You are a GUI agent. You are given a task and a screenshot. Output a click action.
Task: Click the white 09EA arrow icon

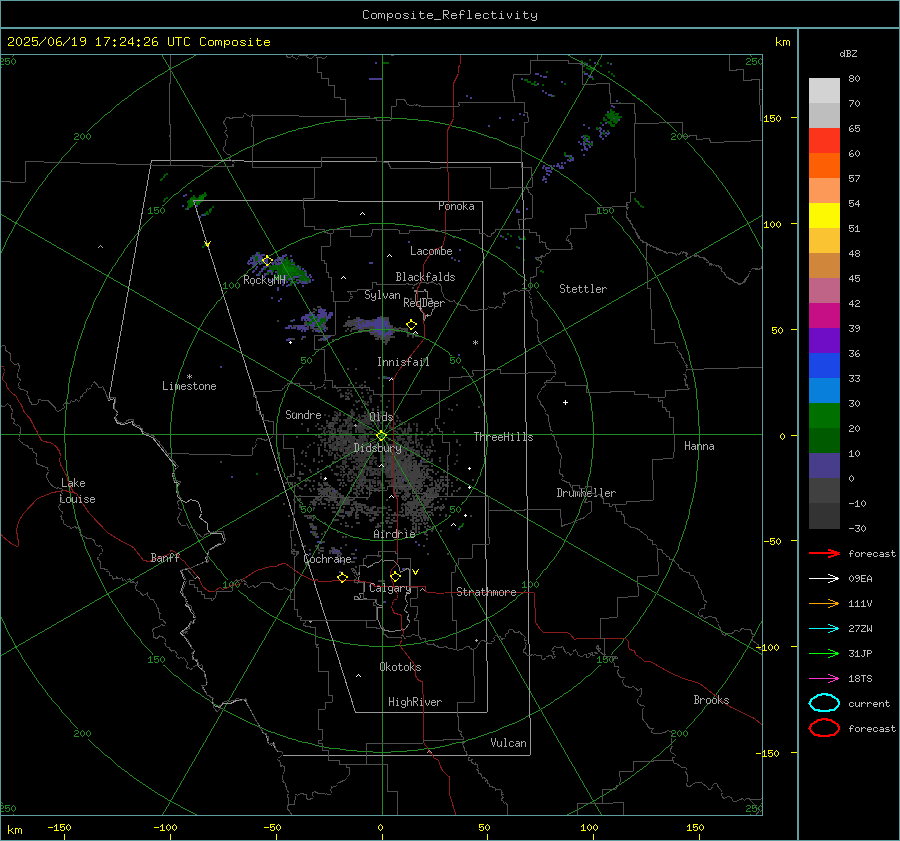coord(824,578)
